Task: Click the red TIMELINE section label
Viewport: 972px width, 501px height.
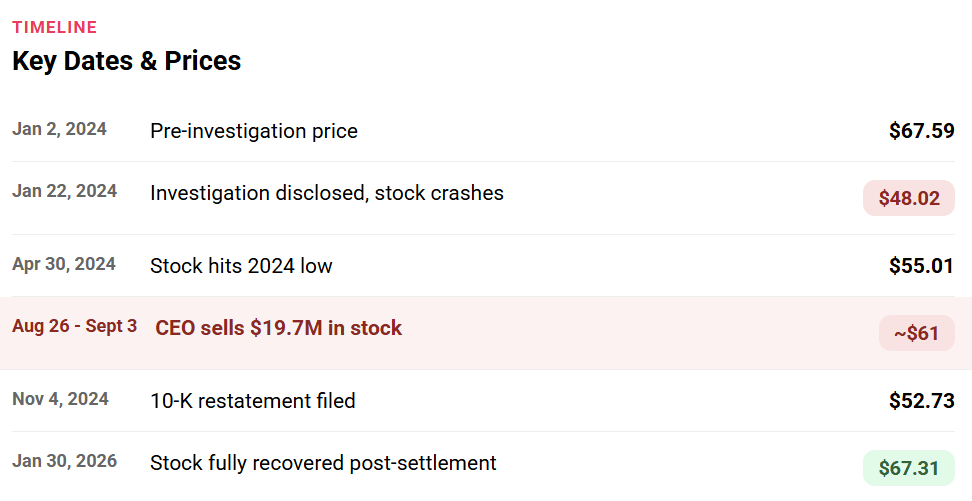Action: 54,27
